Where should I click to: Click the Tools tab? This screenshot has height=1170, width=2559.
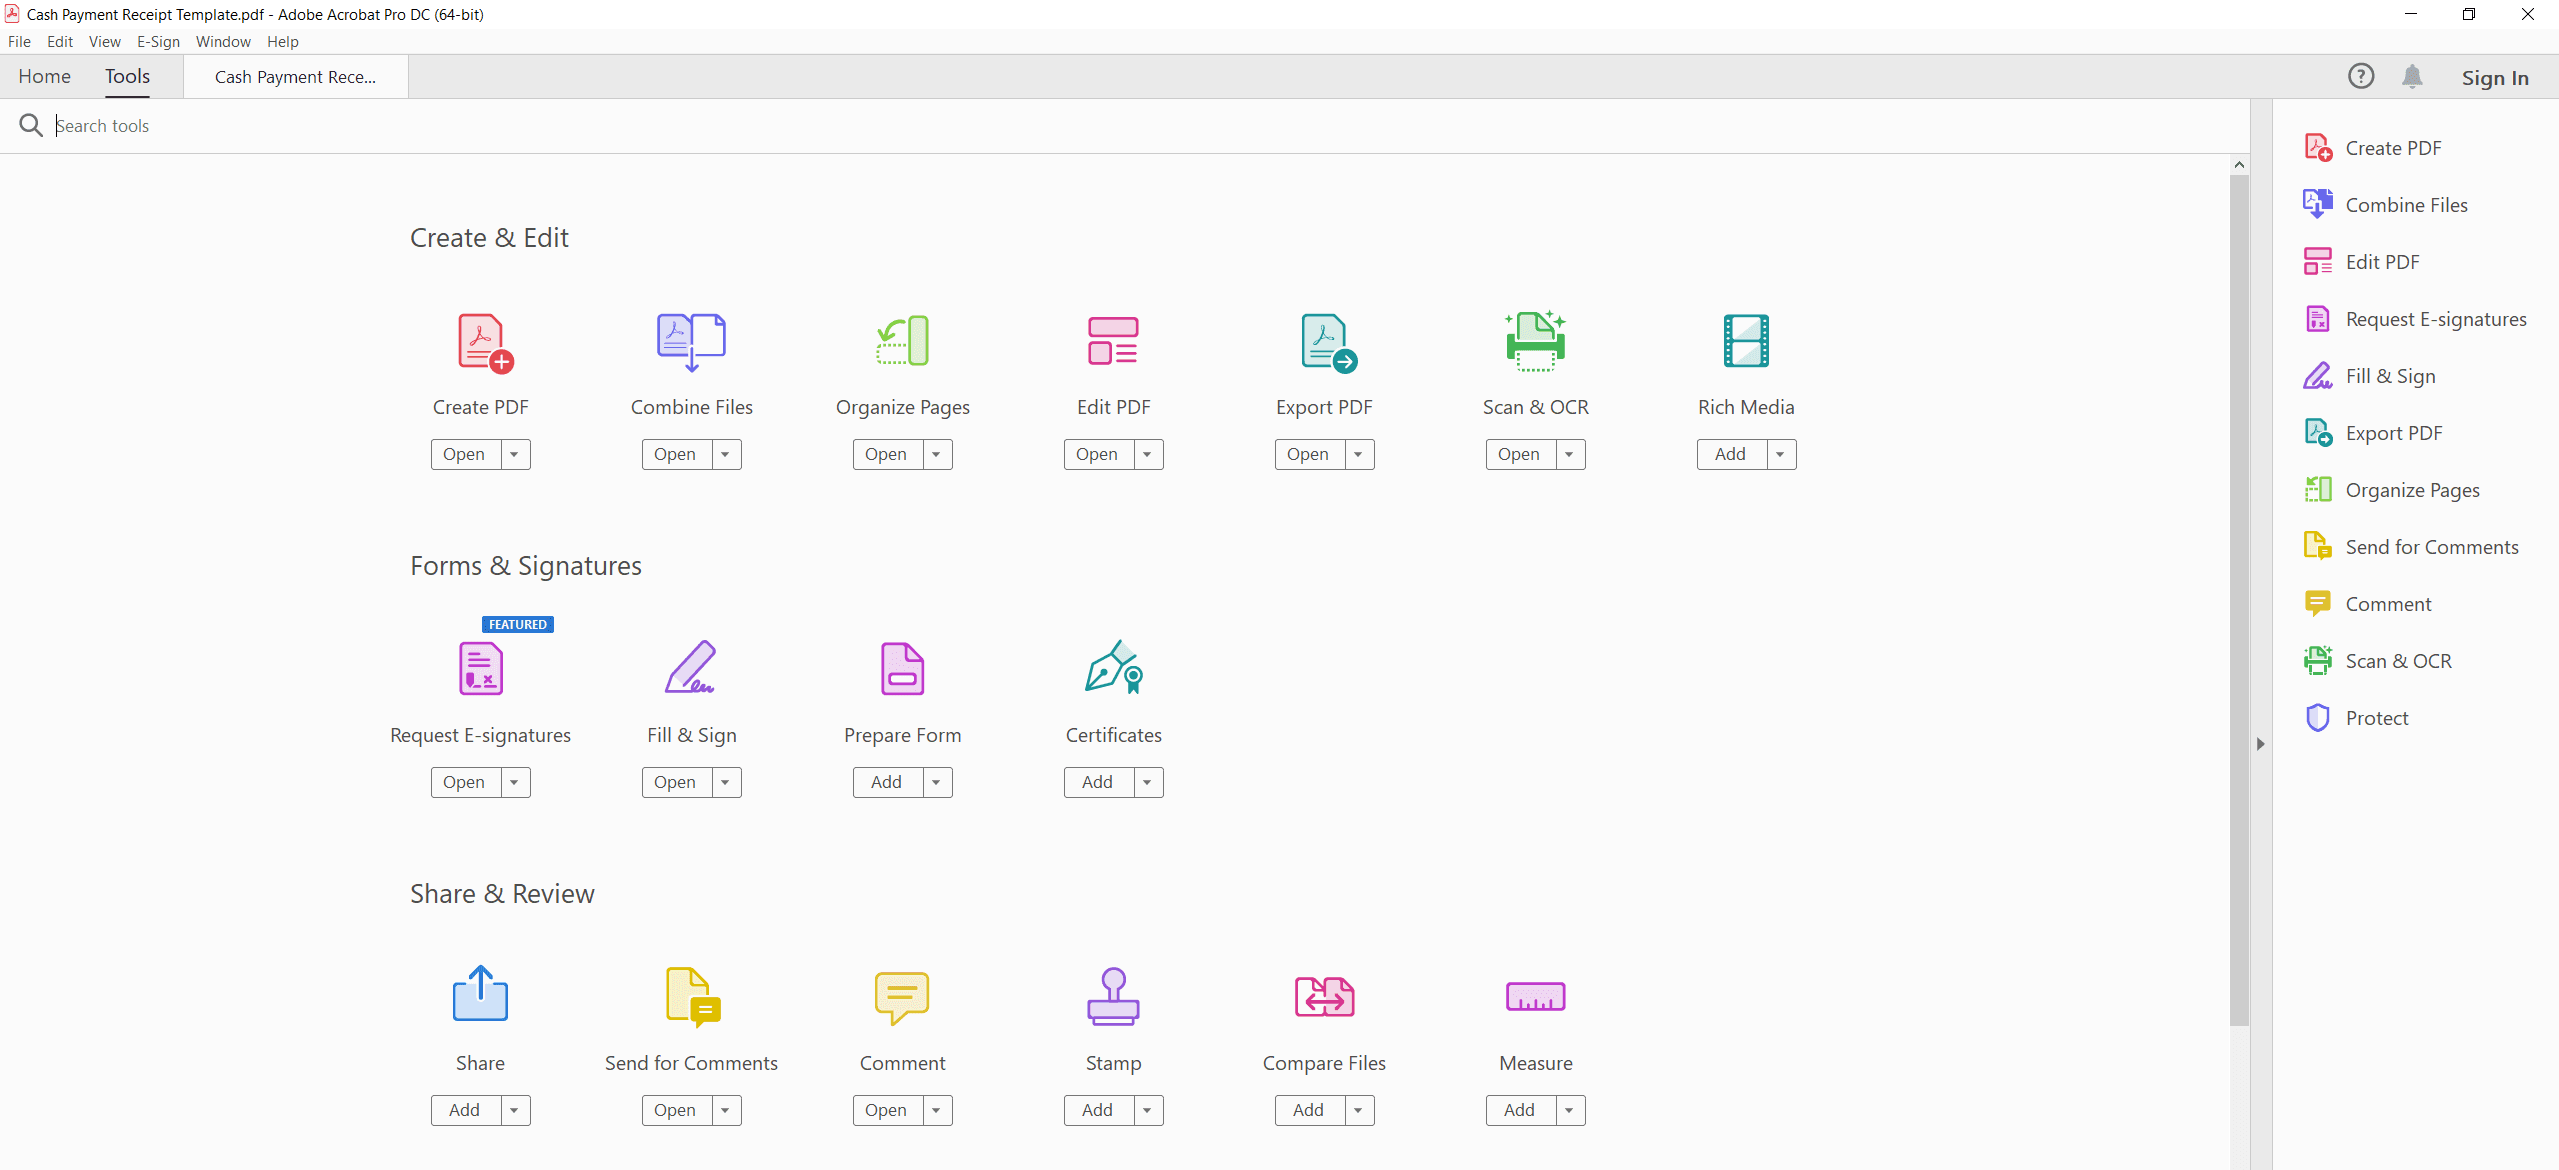(x=129, y=77)
